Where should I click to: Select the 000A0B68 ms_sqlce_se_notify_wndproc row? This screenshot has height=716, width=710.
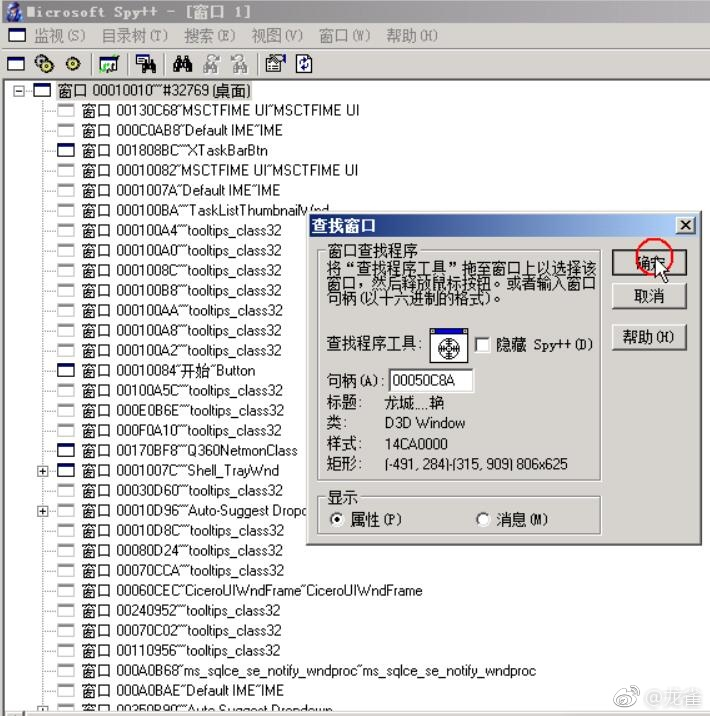pyautogui.click(x=309, y=671)
